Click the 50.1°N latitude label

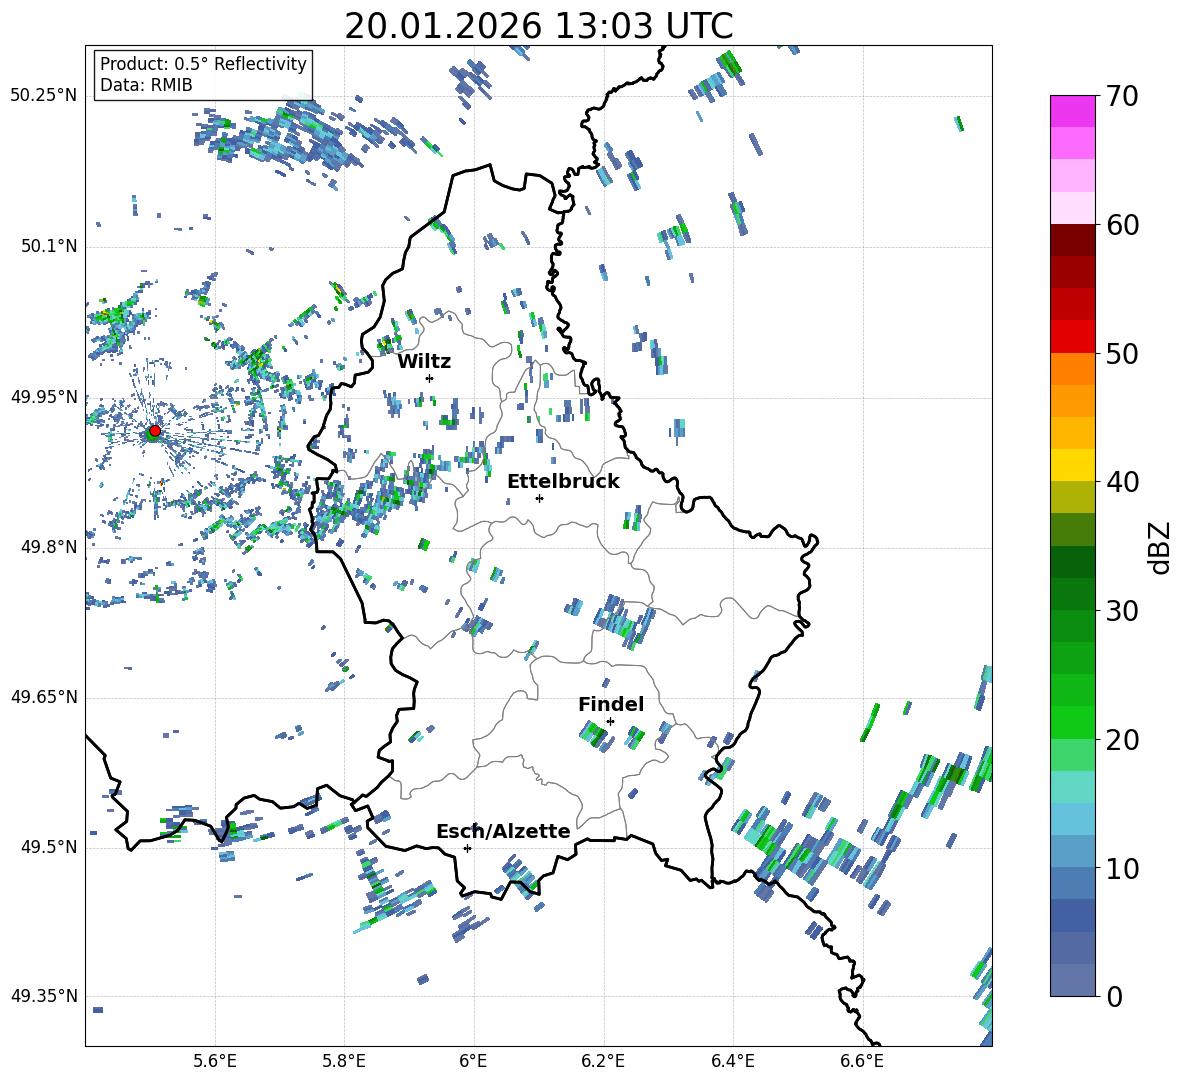tap(49, 246)
